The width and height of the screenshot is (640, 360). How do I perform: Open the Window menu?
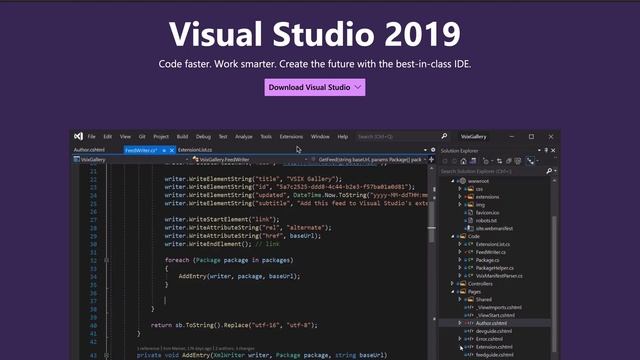(x=320, y=137)
